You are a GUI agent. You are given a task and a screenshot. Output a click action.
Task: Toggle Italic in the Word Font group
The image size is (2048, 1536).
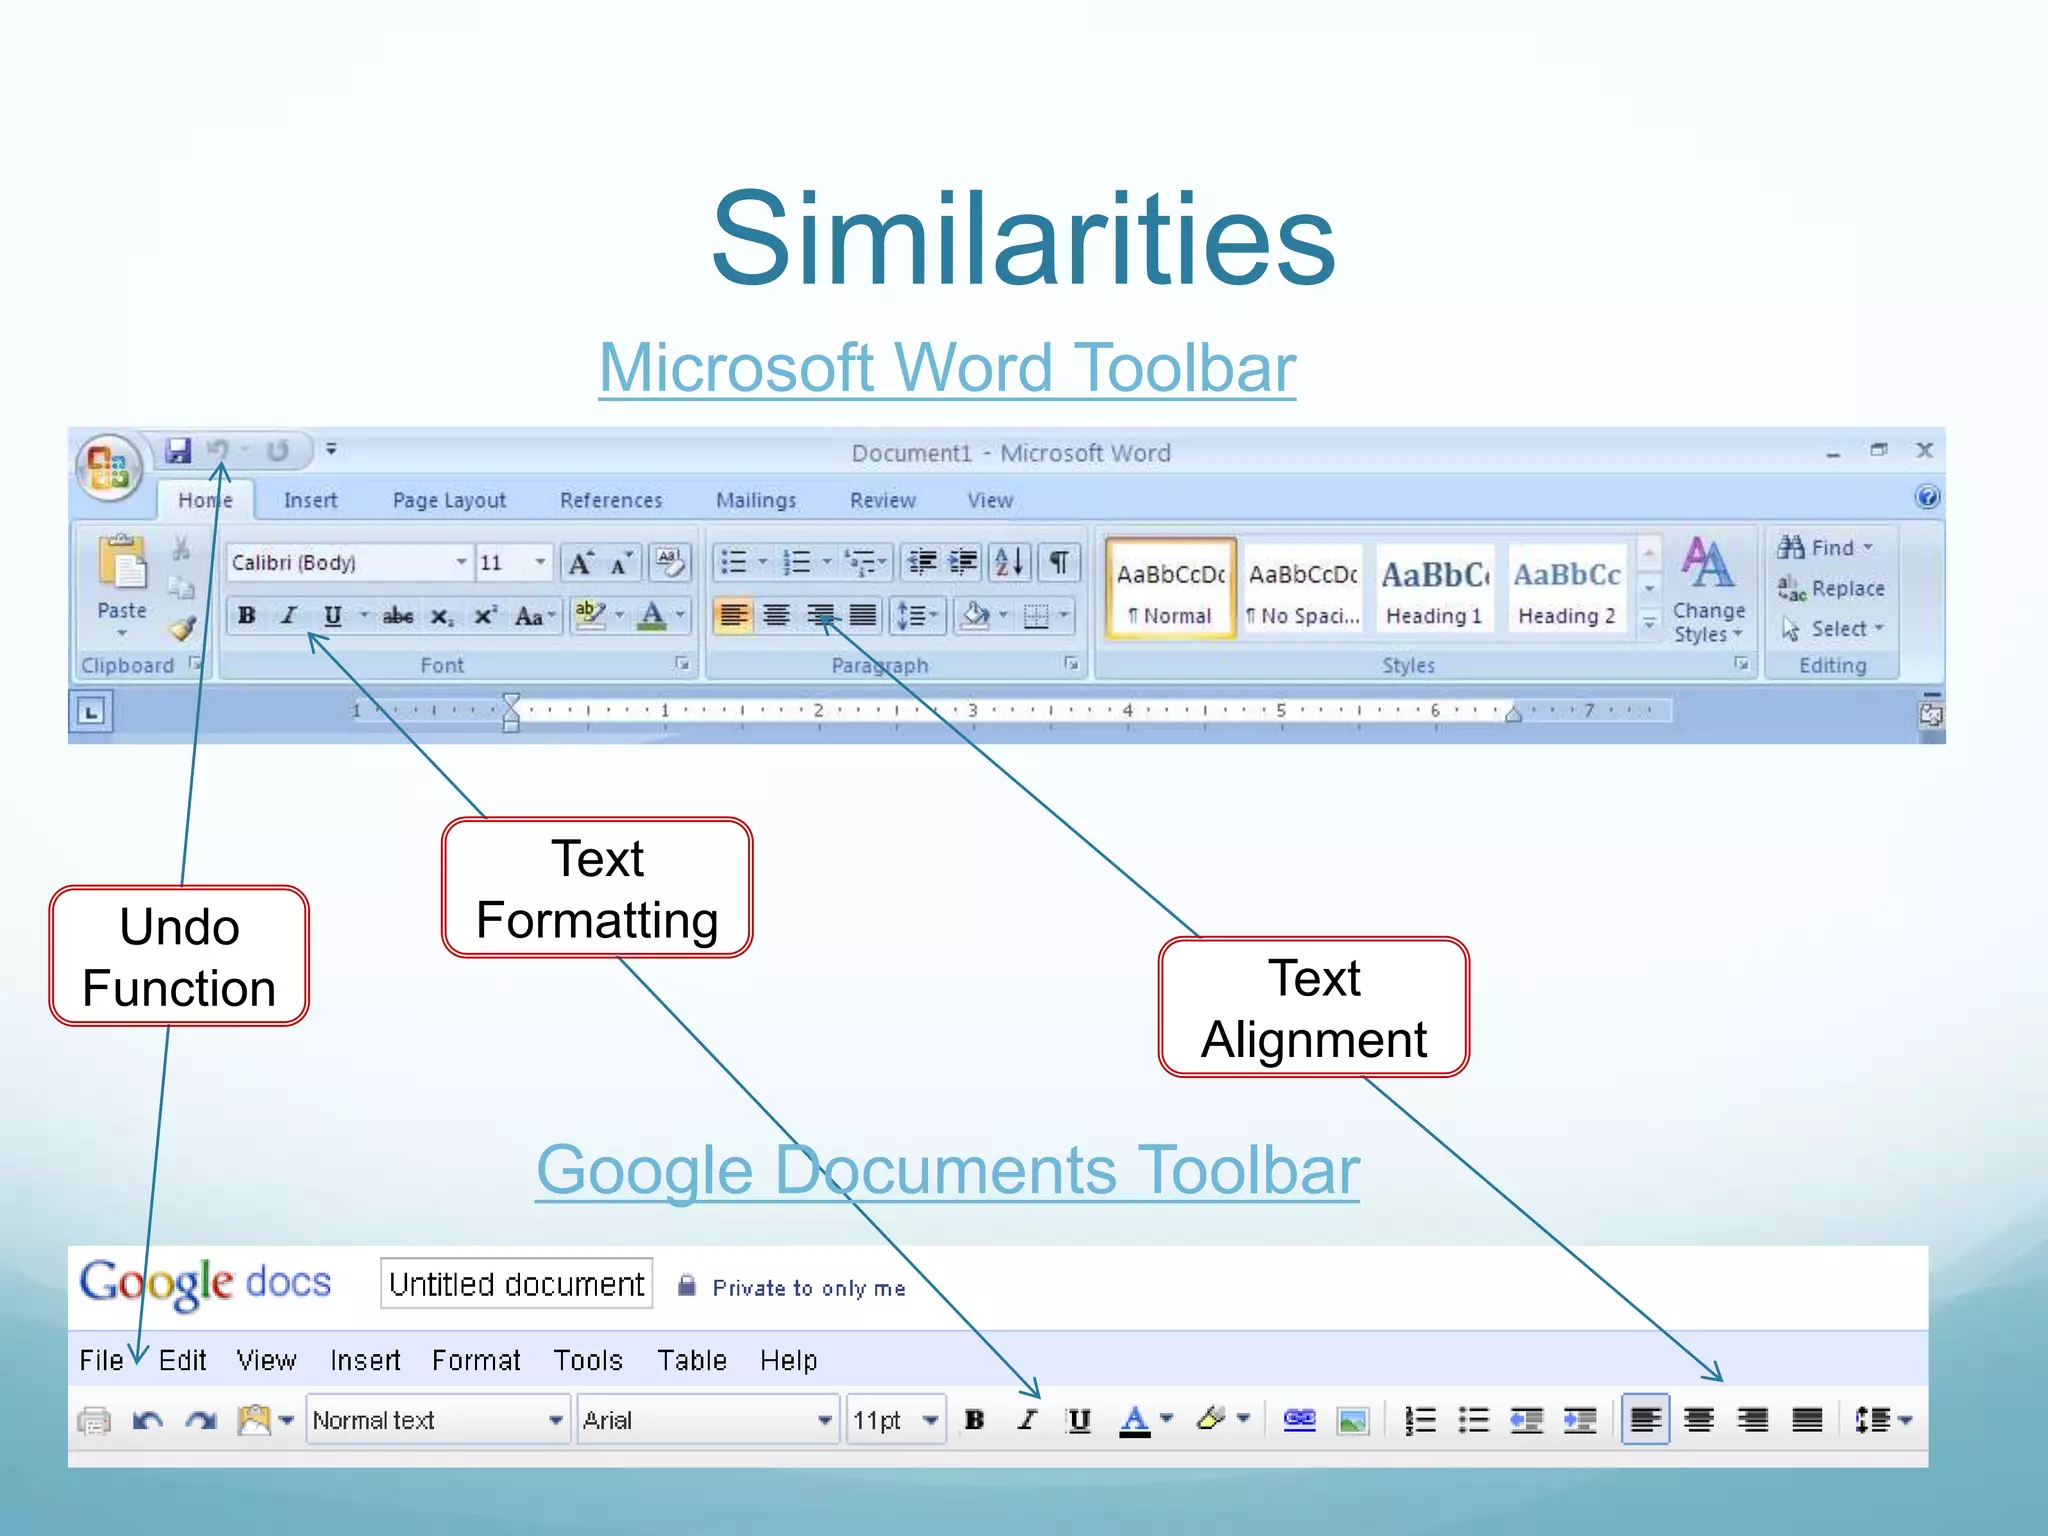290,616
